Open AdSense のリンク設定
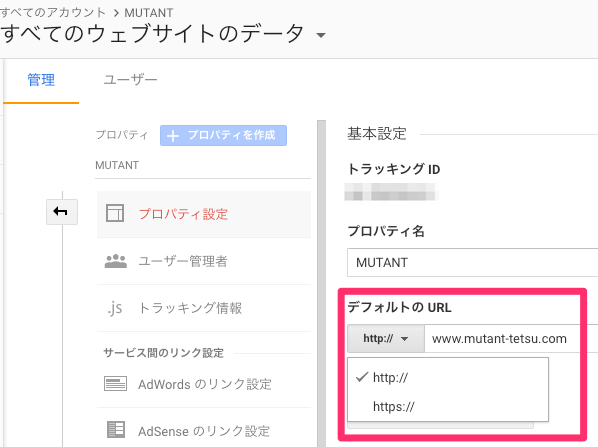This screenshot has height=447, width=598. [x=204, y=431]
